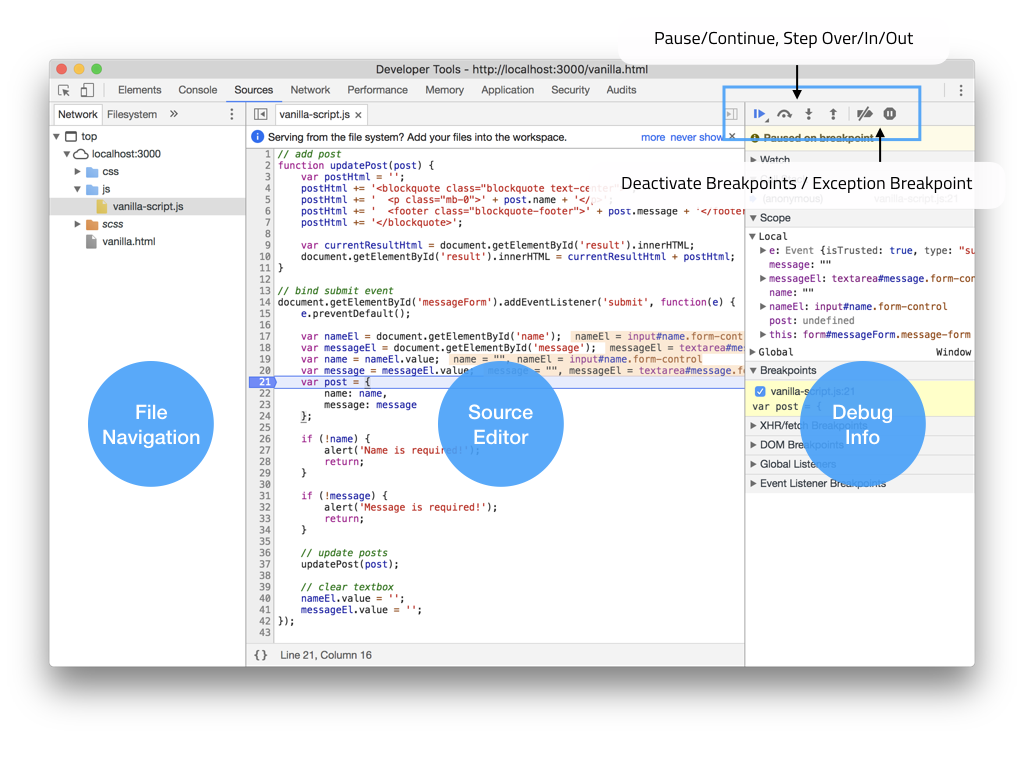Collapse the localhost:3000 tree node
The image size is (1024, 768).
67,154
